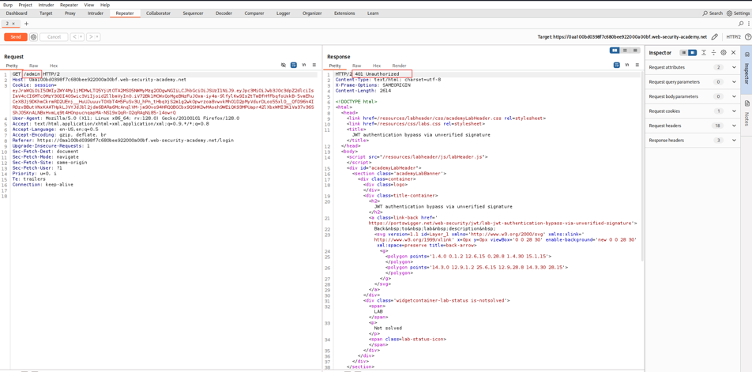Image resolution: width=755 pixels, height=375 pixels.
Task: Open Inspector settings gear icon
Action: point(723,52)
